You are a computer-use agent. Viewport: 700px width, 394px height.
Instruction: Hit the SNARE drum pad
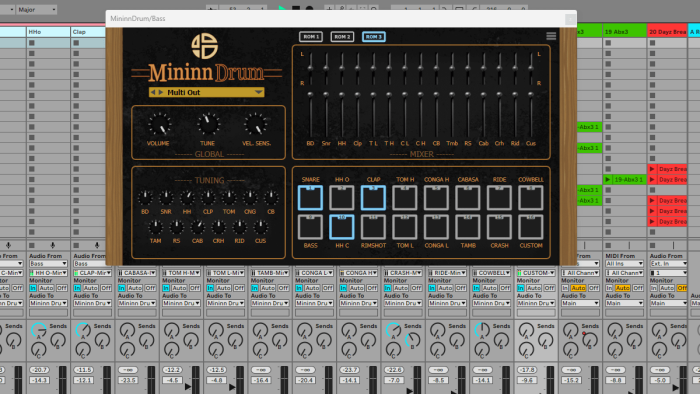[310, 198]
